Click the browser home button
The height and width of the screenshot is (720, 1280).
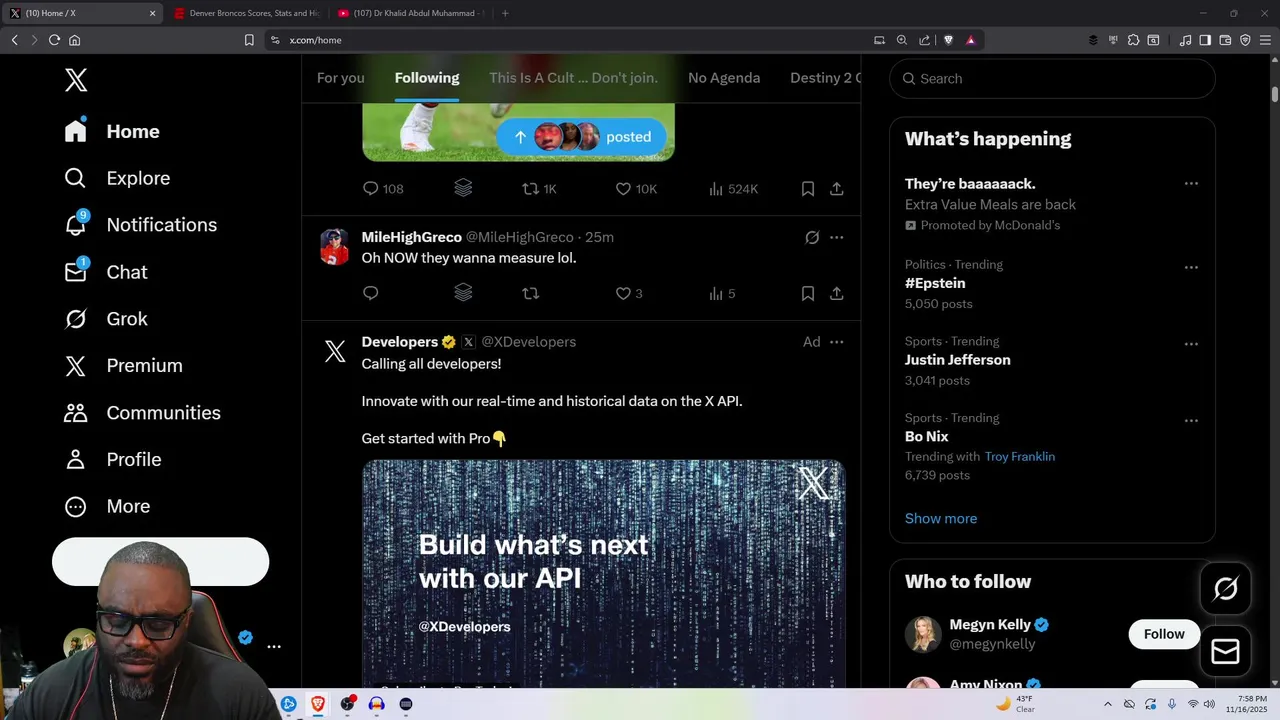[x=74, y=40]
